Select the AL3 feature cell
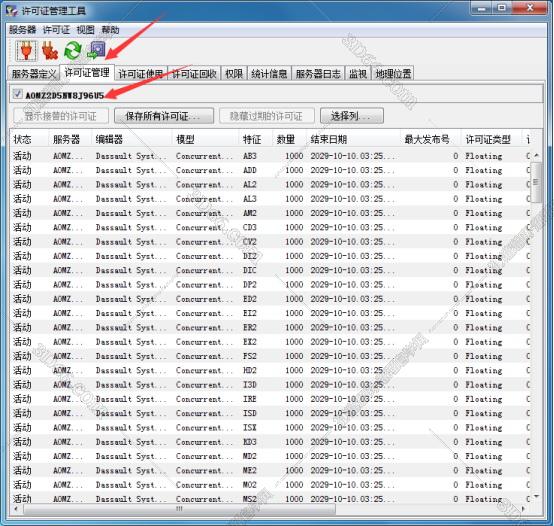The height and width of the screenshot is (526, 554). pyautogui.click(x=249, y=199)
